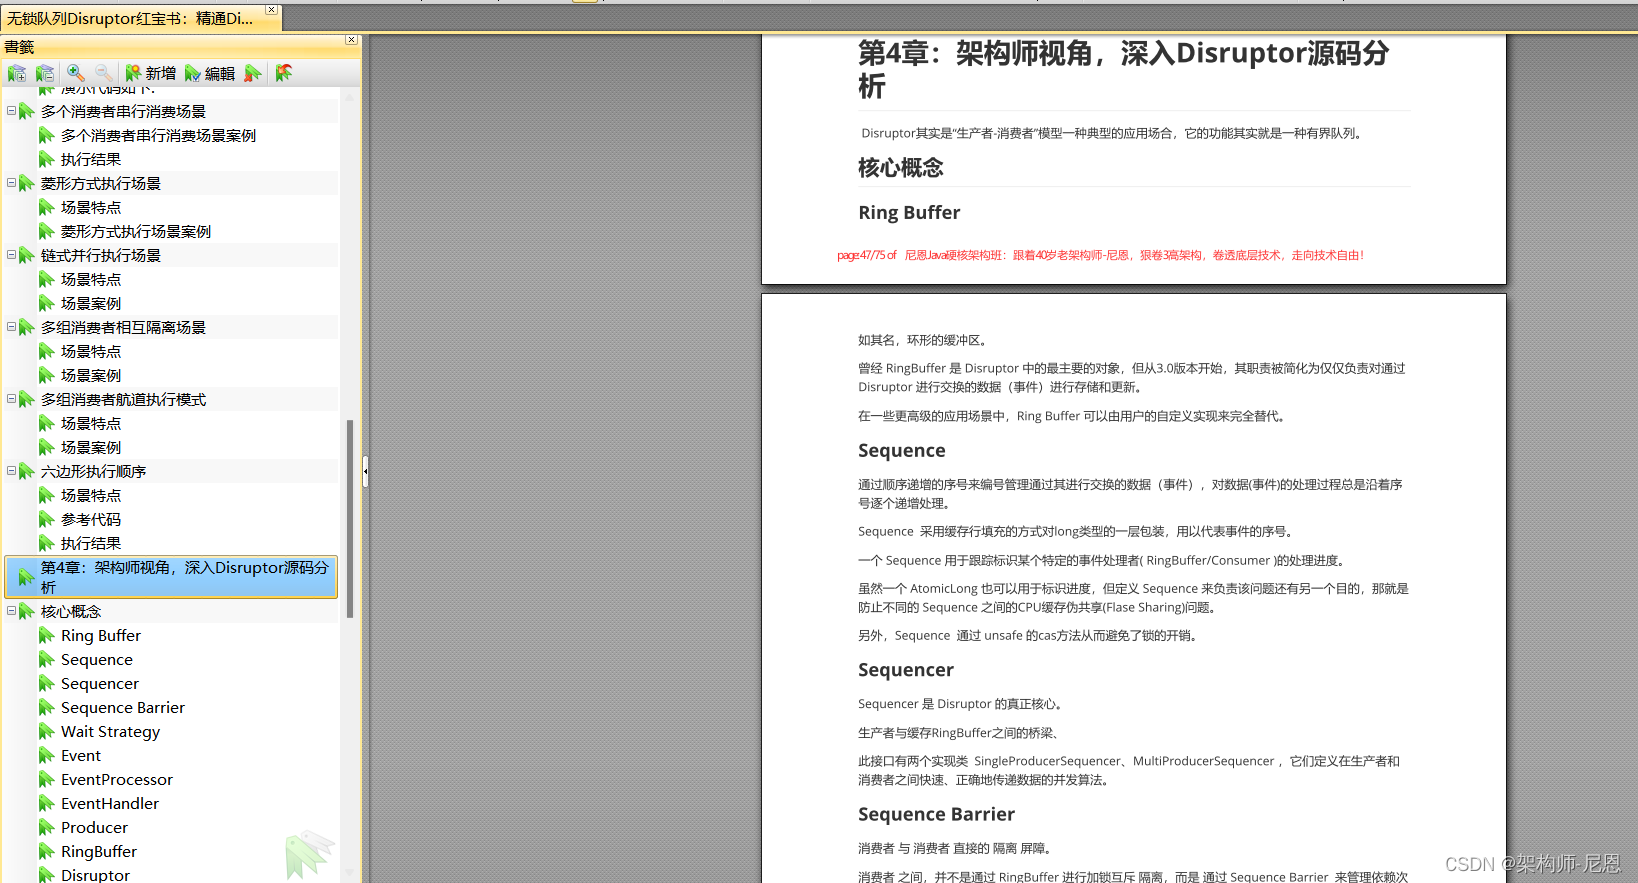Collapse the 多组消费者相互隔离场景 bookmark node
Image resolution: width=1638 pixels, height=883 pixels.
[11, 327]
